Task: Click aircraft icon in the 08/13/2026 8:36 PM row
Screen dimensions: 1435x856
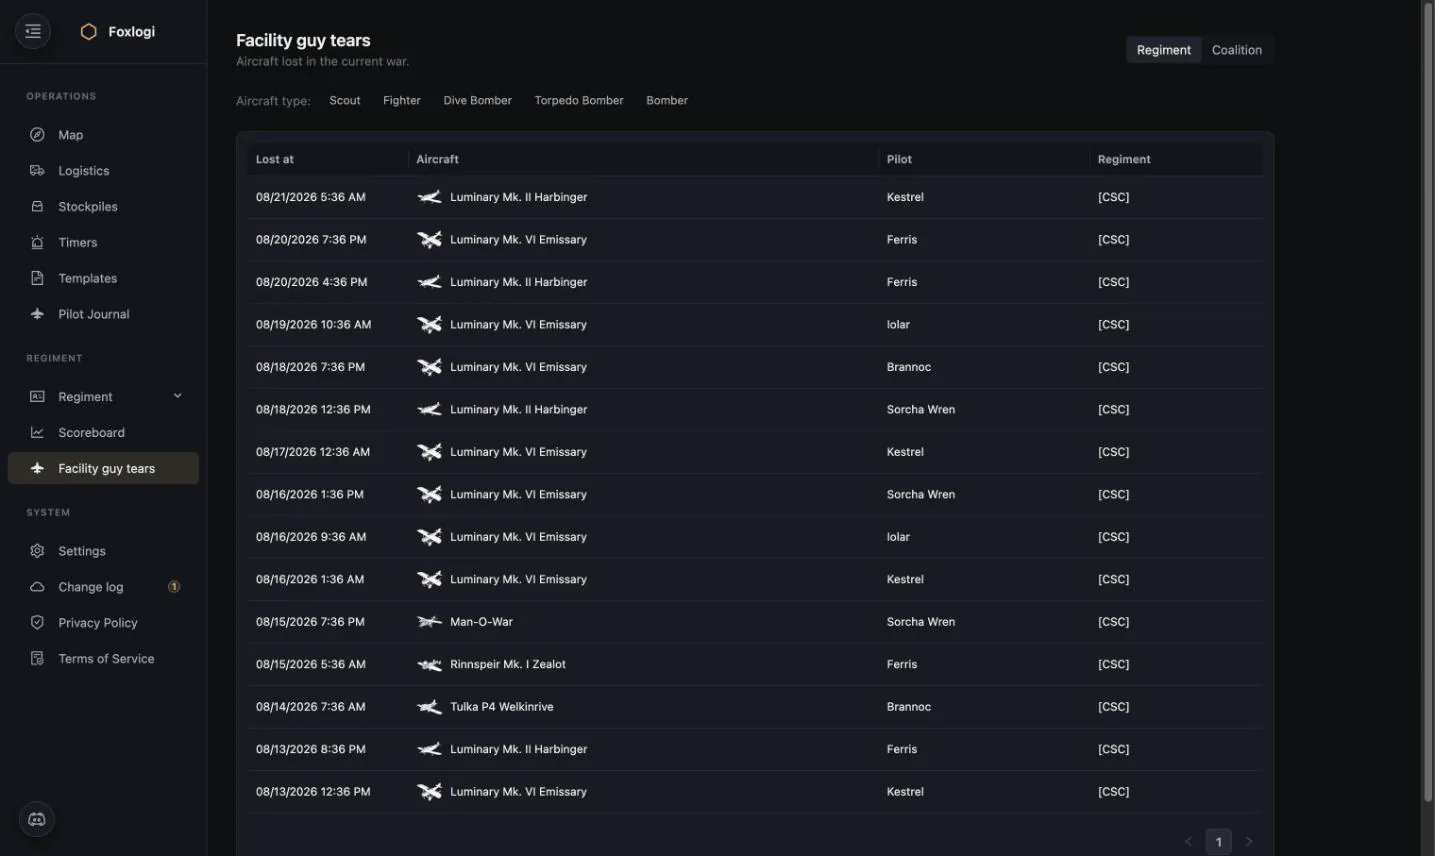Action: coord(429,749)
